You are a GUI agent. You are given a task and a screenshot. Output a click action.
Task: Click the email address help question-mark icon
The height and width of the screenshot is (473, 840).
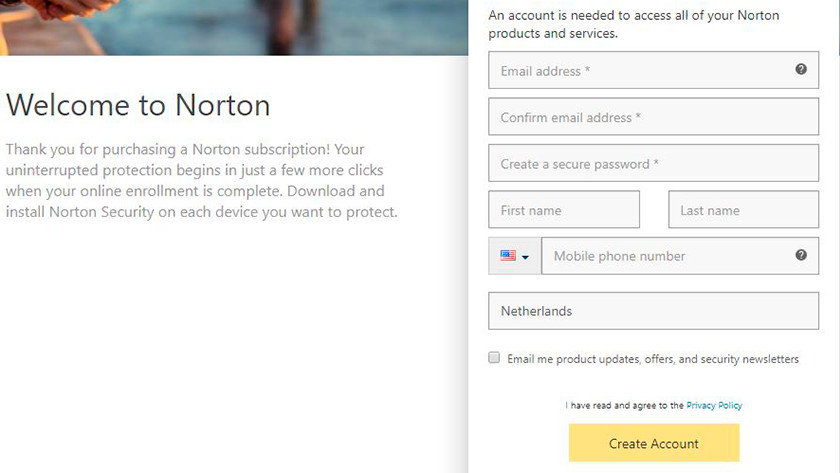[x=801, y=69]
